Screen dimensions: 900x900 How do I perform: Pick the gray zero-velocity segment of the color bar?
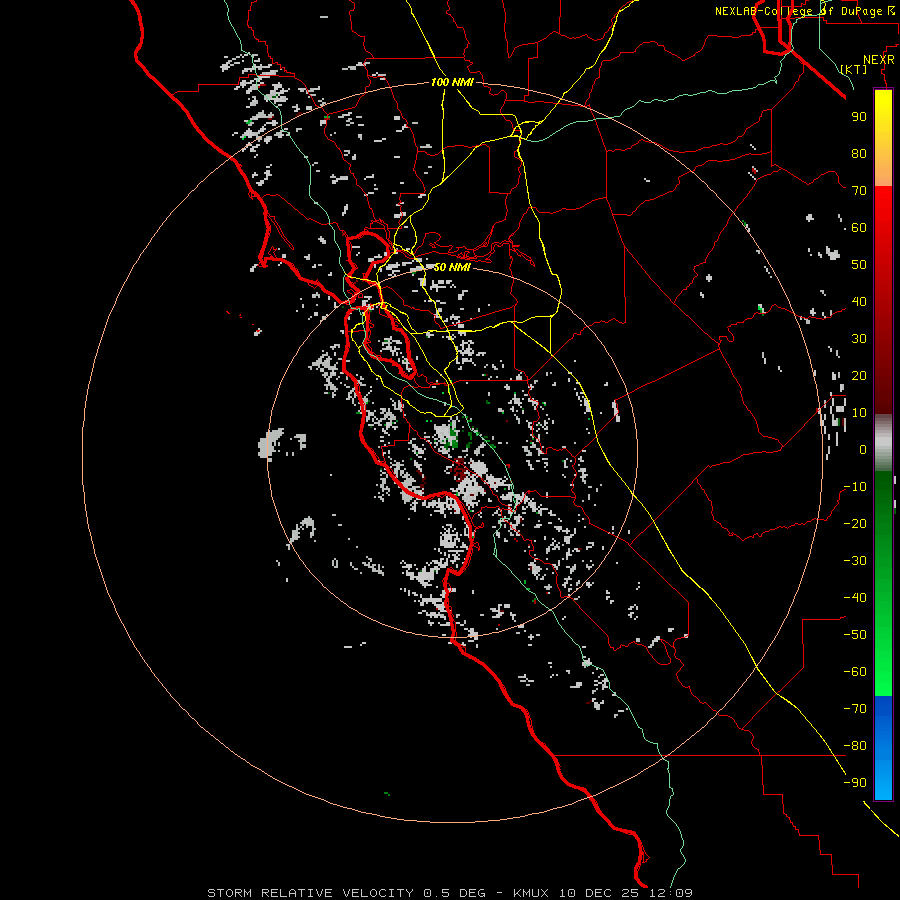(x=883, y=443)
